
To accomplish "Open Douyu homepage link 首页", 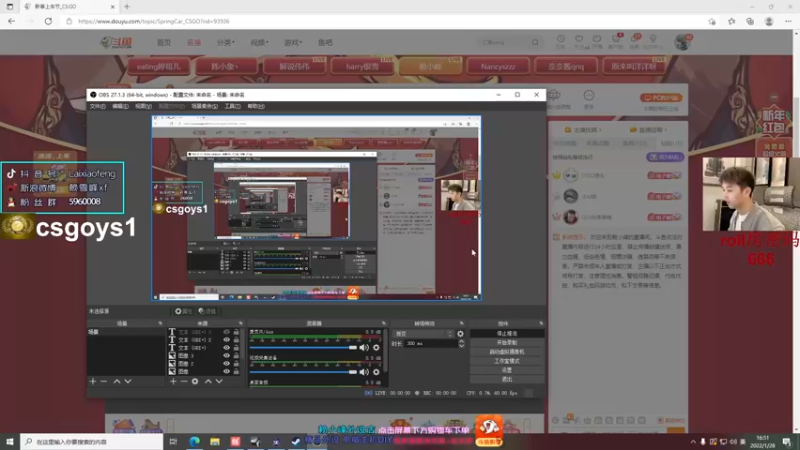I will 164,42.
